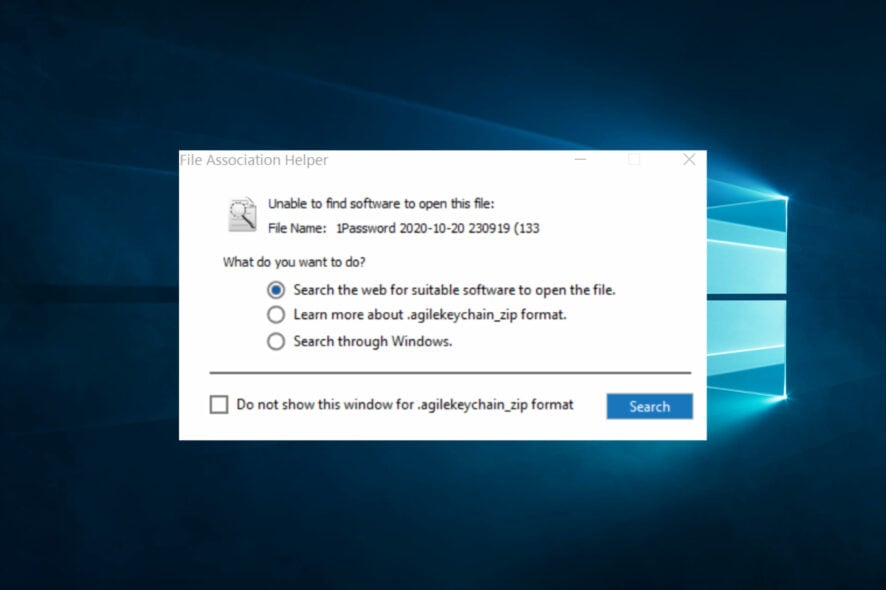Close the File Association Helper dialog
The height and width of the screenshot is (590, 886).
[689, 159]
